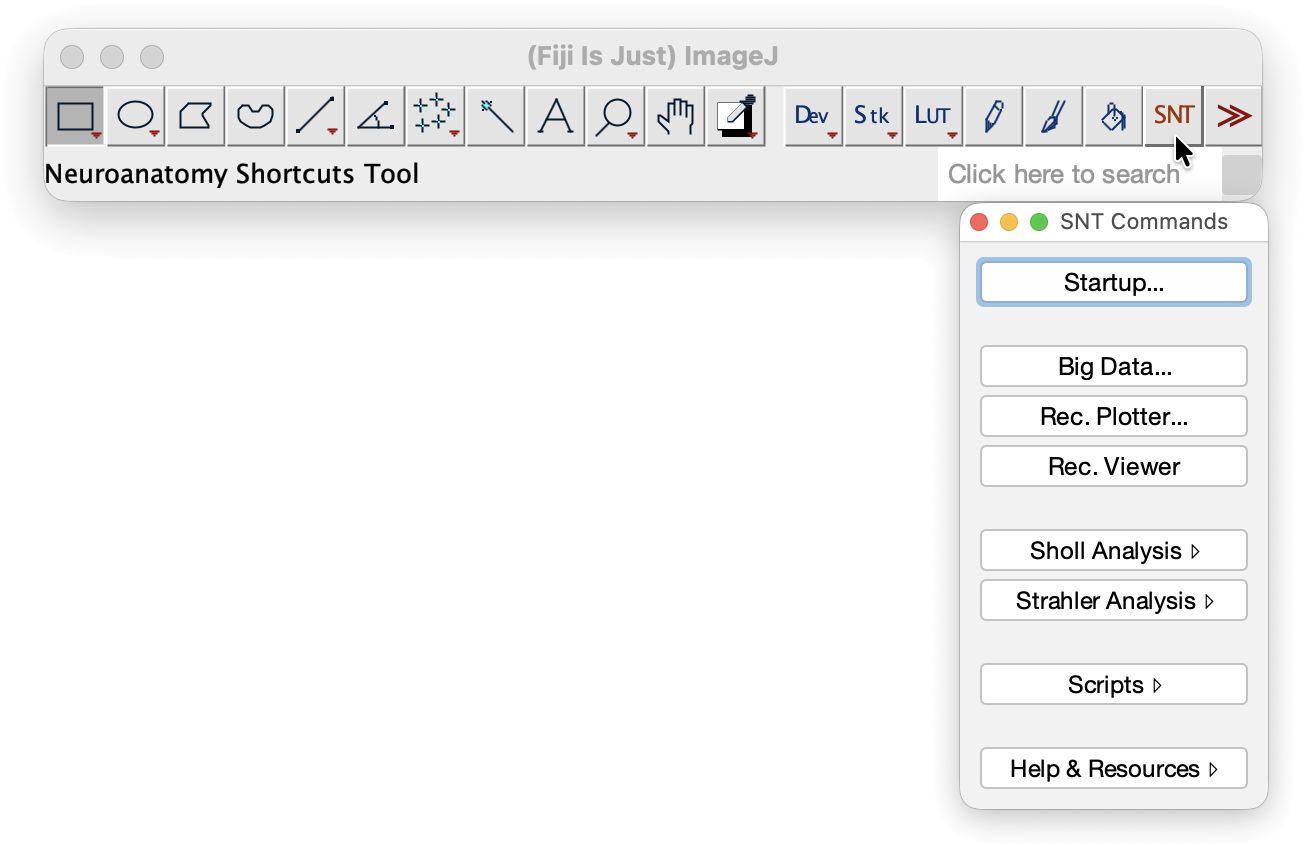Select the Paintbrush tool
Viewport: 1306px width, 847px height.
pos(1054,116)
